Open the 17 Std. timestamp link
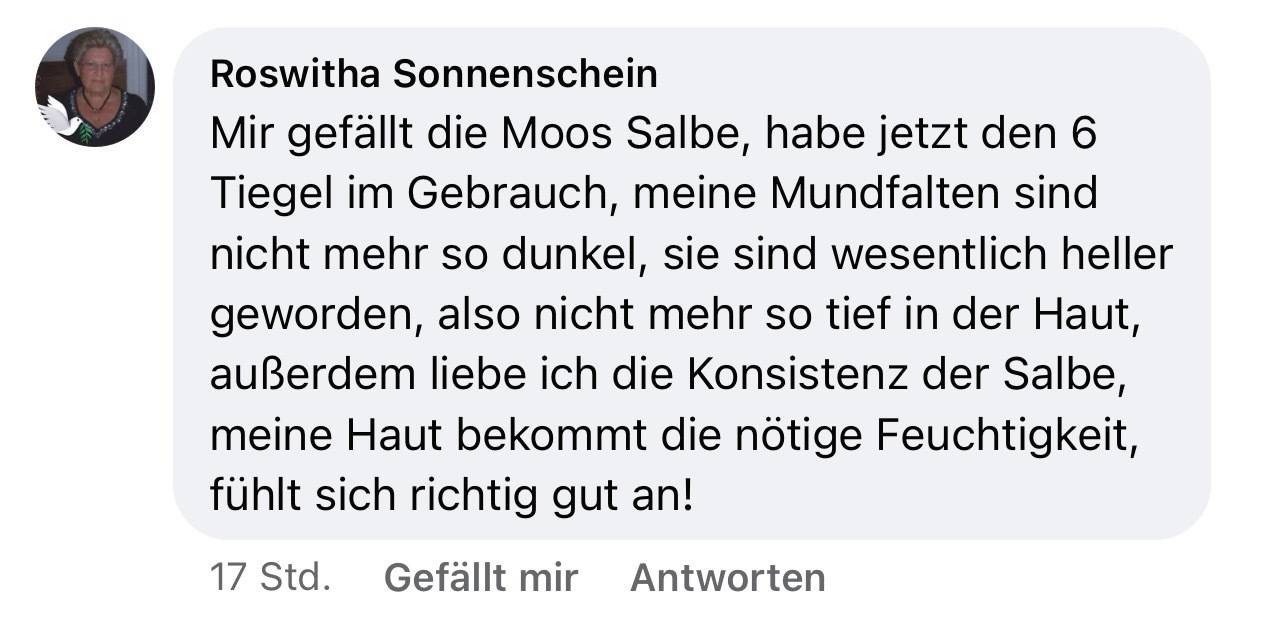Viewport: 1283px width, 631px height. click(x=270, y=577)
